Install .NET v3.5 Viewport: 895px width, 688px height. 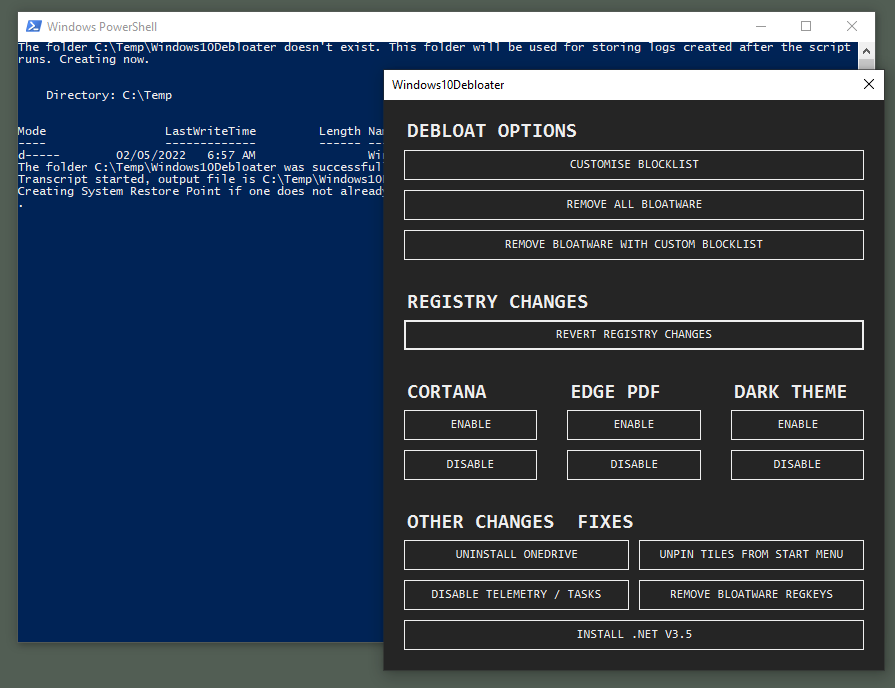click(634, 635)
